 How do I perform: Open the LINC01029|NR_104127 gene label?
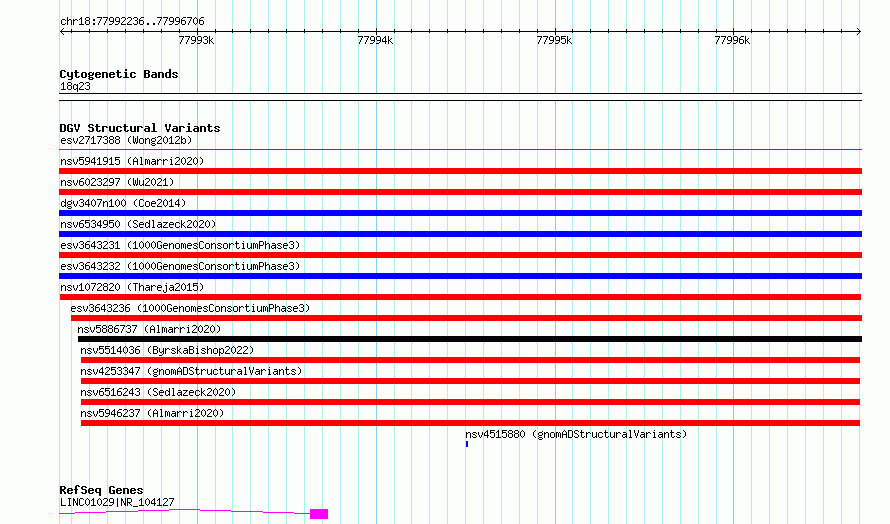(117, 502)
